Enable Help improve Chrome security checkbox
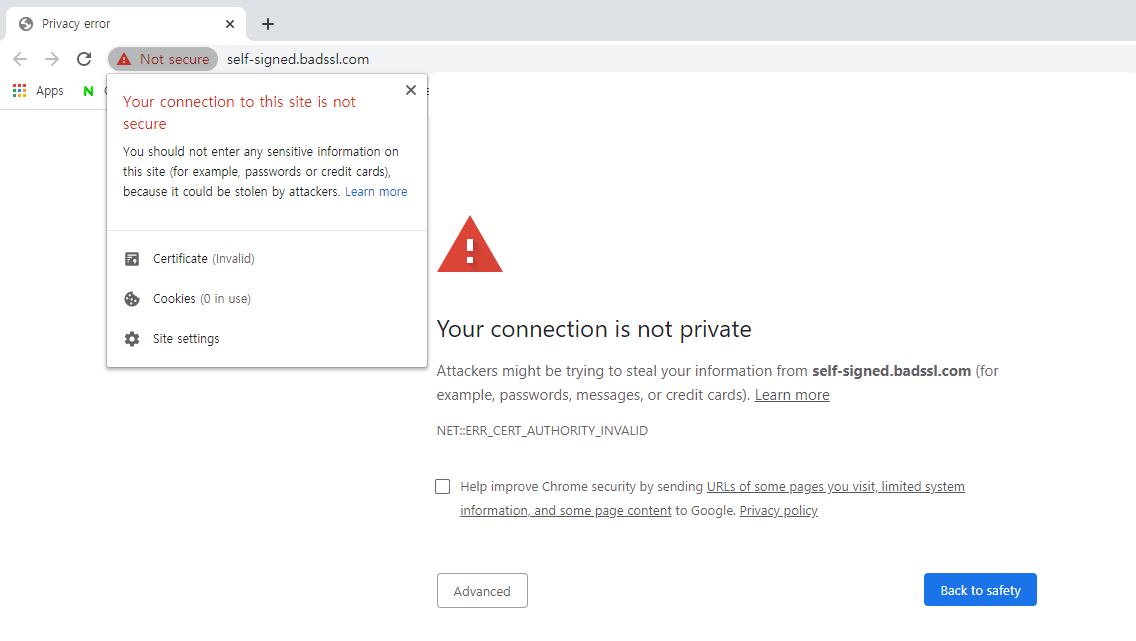Image resolution: width=1136 pixels, height=641 pixels. 443,487
